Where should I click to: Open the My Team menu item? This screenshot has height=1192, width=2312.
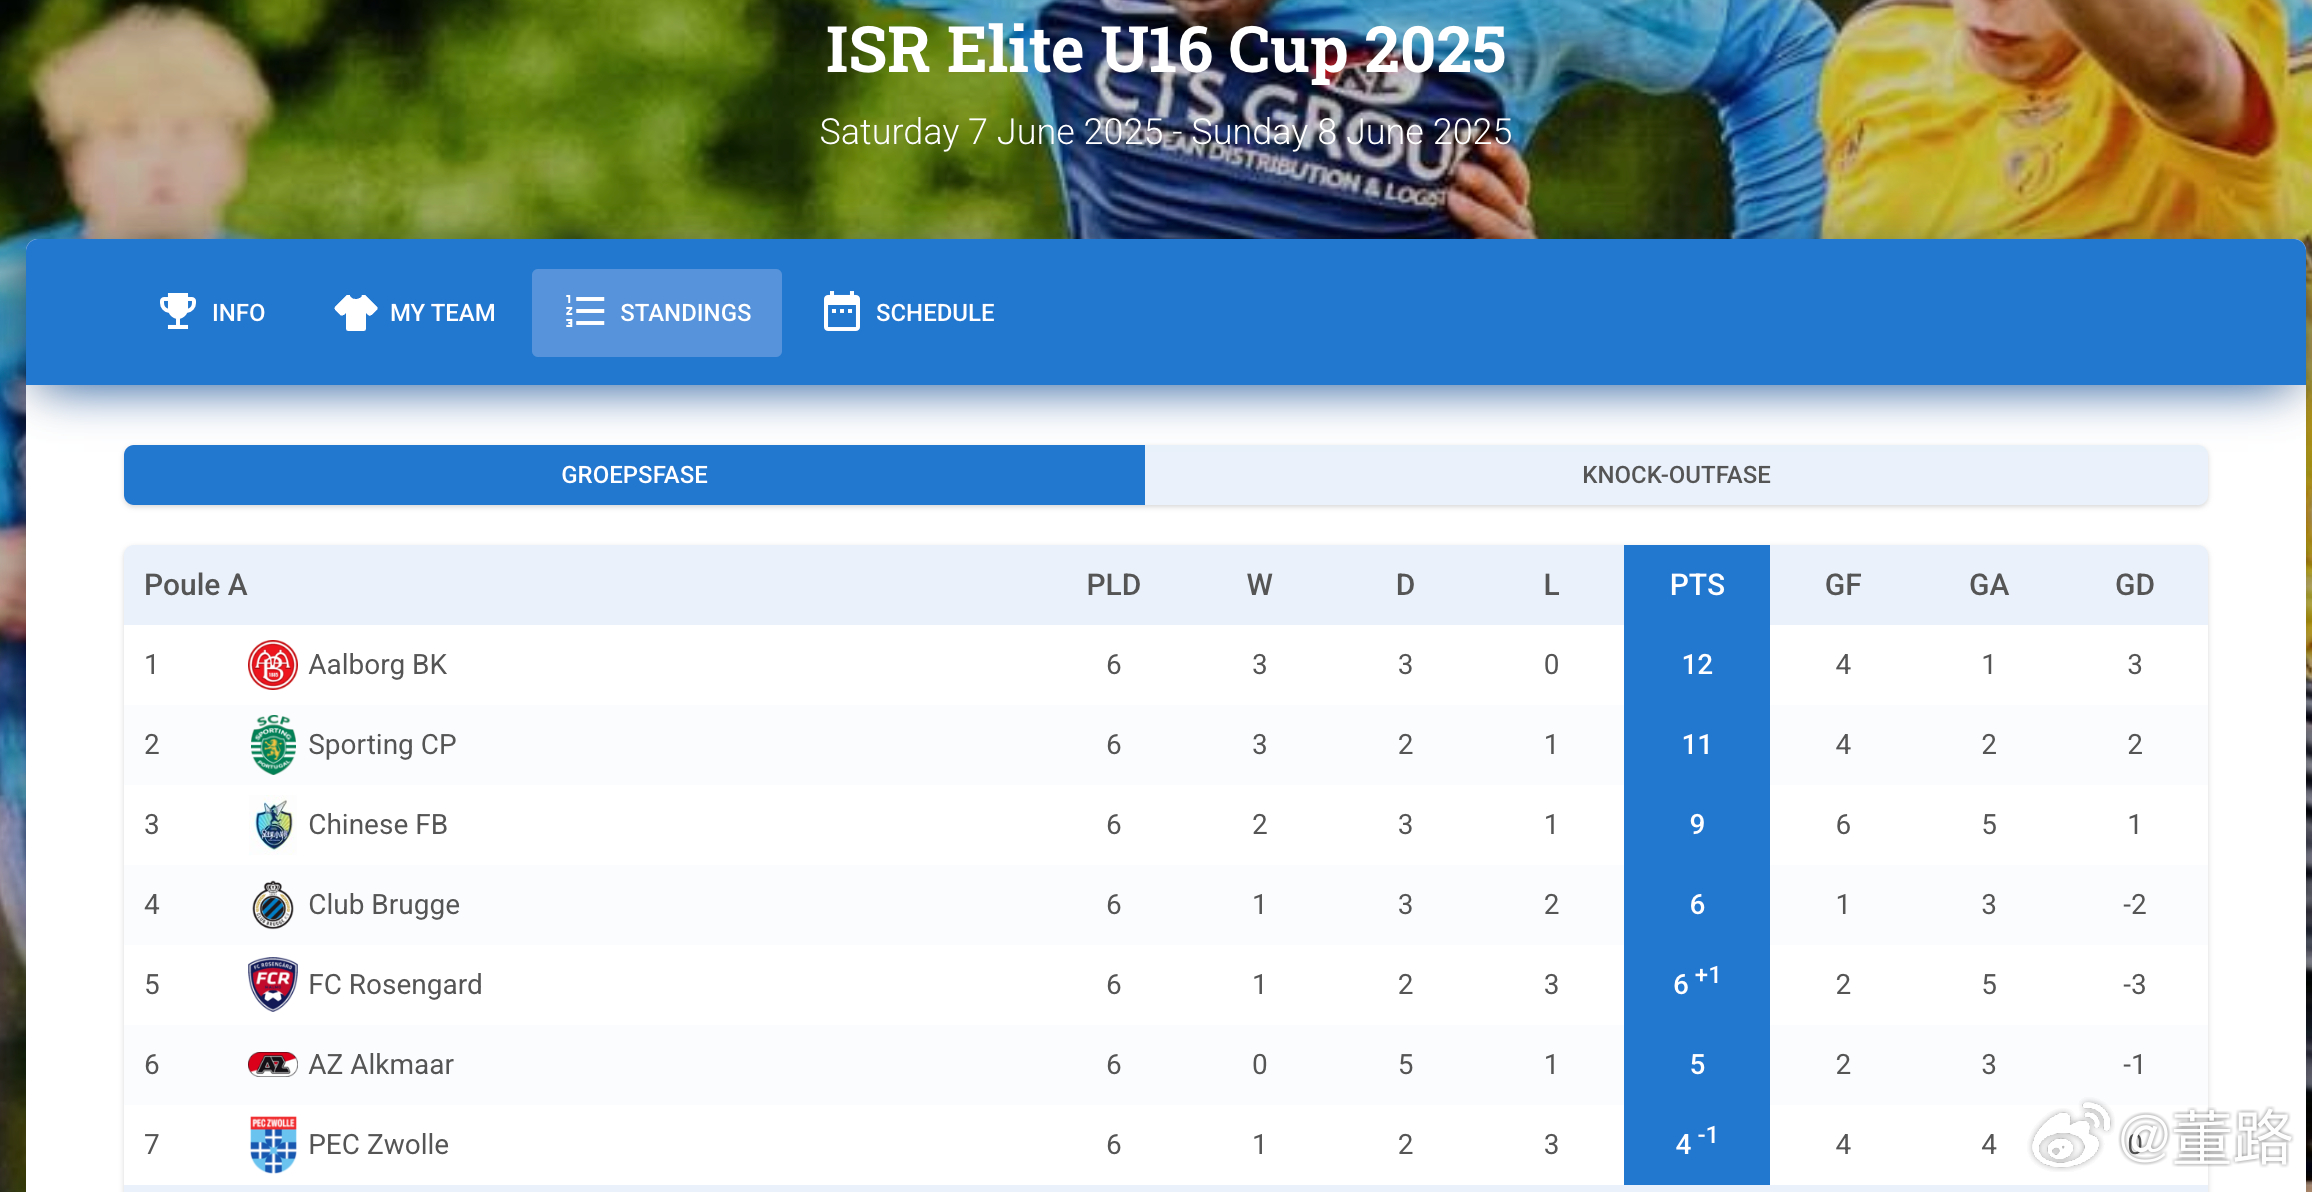coord(442,313)
